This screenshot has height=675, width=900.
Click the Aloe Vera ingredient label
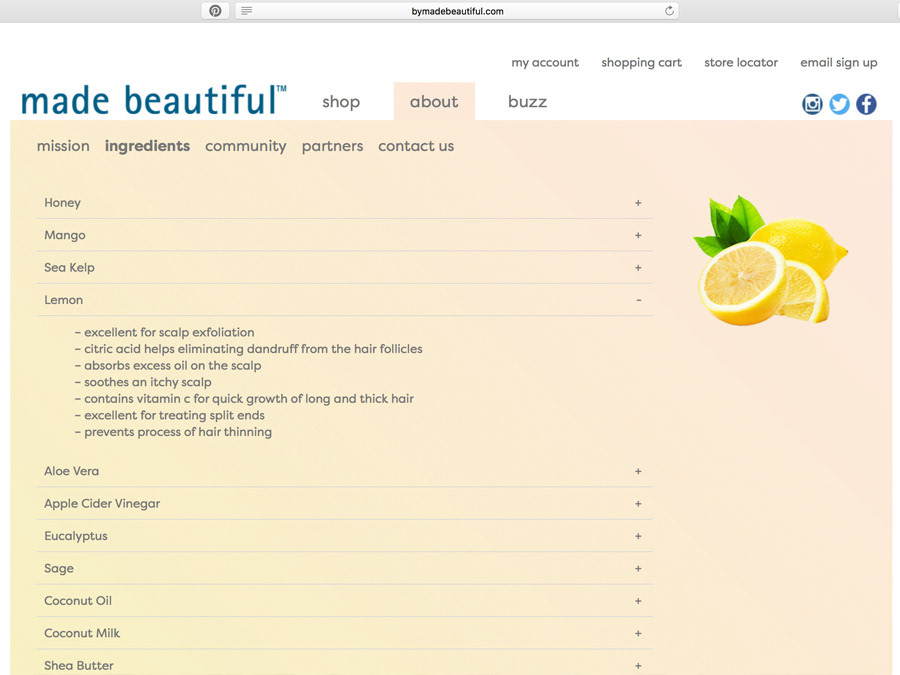72,471
